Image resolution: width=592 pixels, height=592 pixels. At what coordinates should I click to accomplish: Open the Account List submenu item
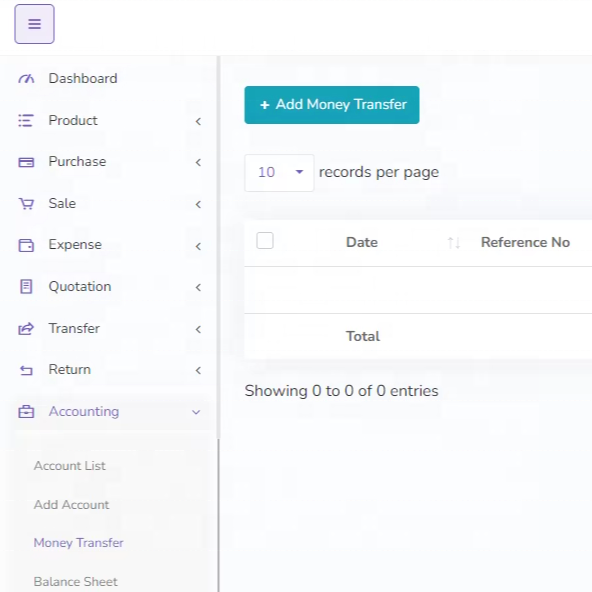(69, 466)
